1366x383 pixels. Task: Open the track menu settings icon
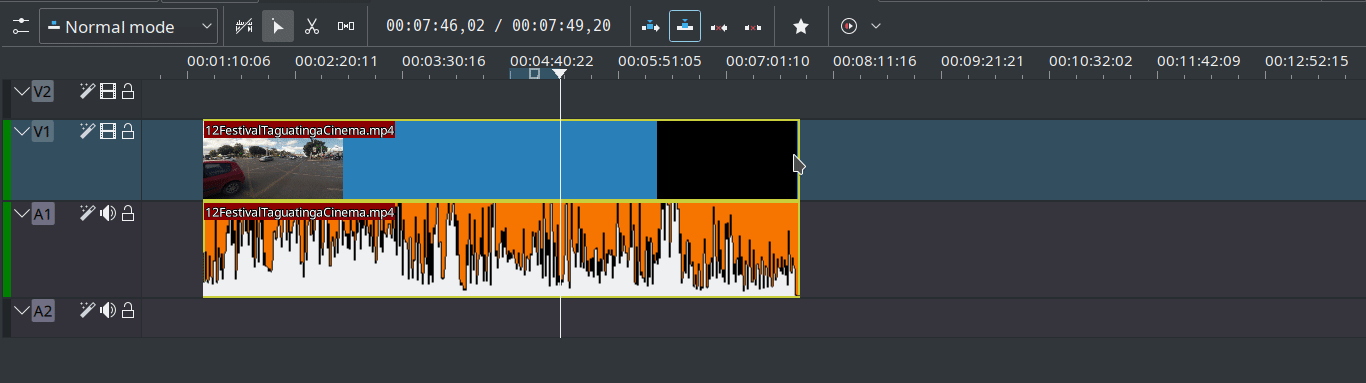[x=21, y=27]
